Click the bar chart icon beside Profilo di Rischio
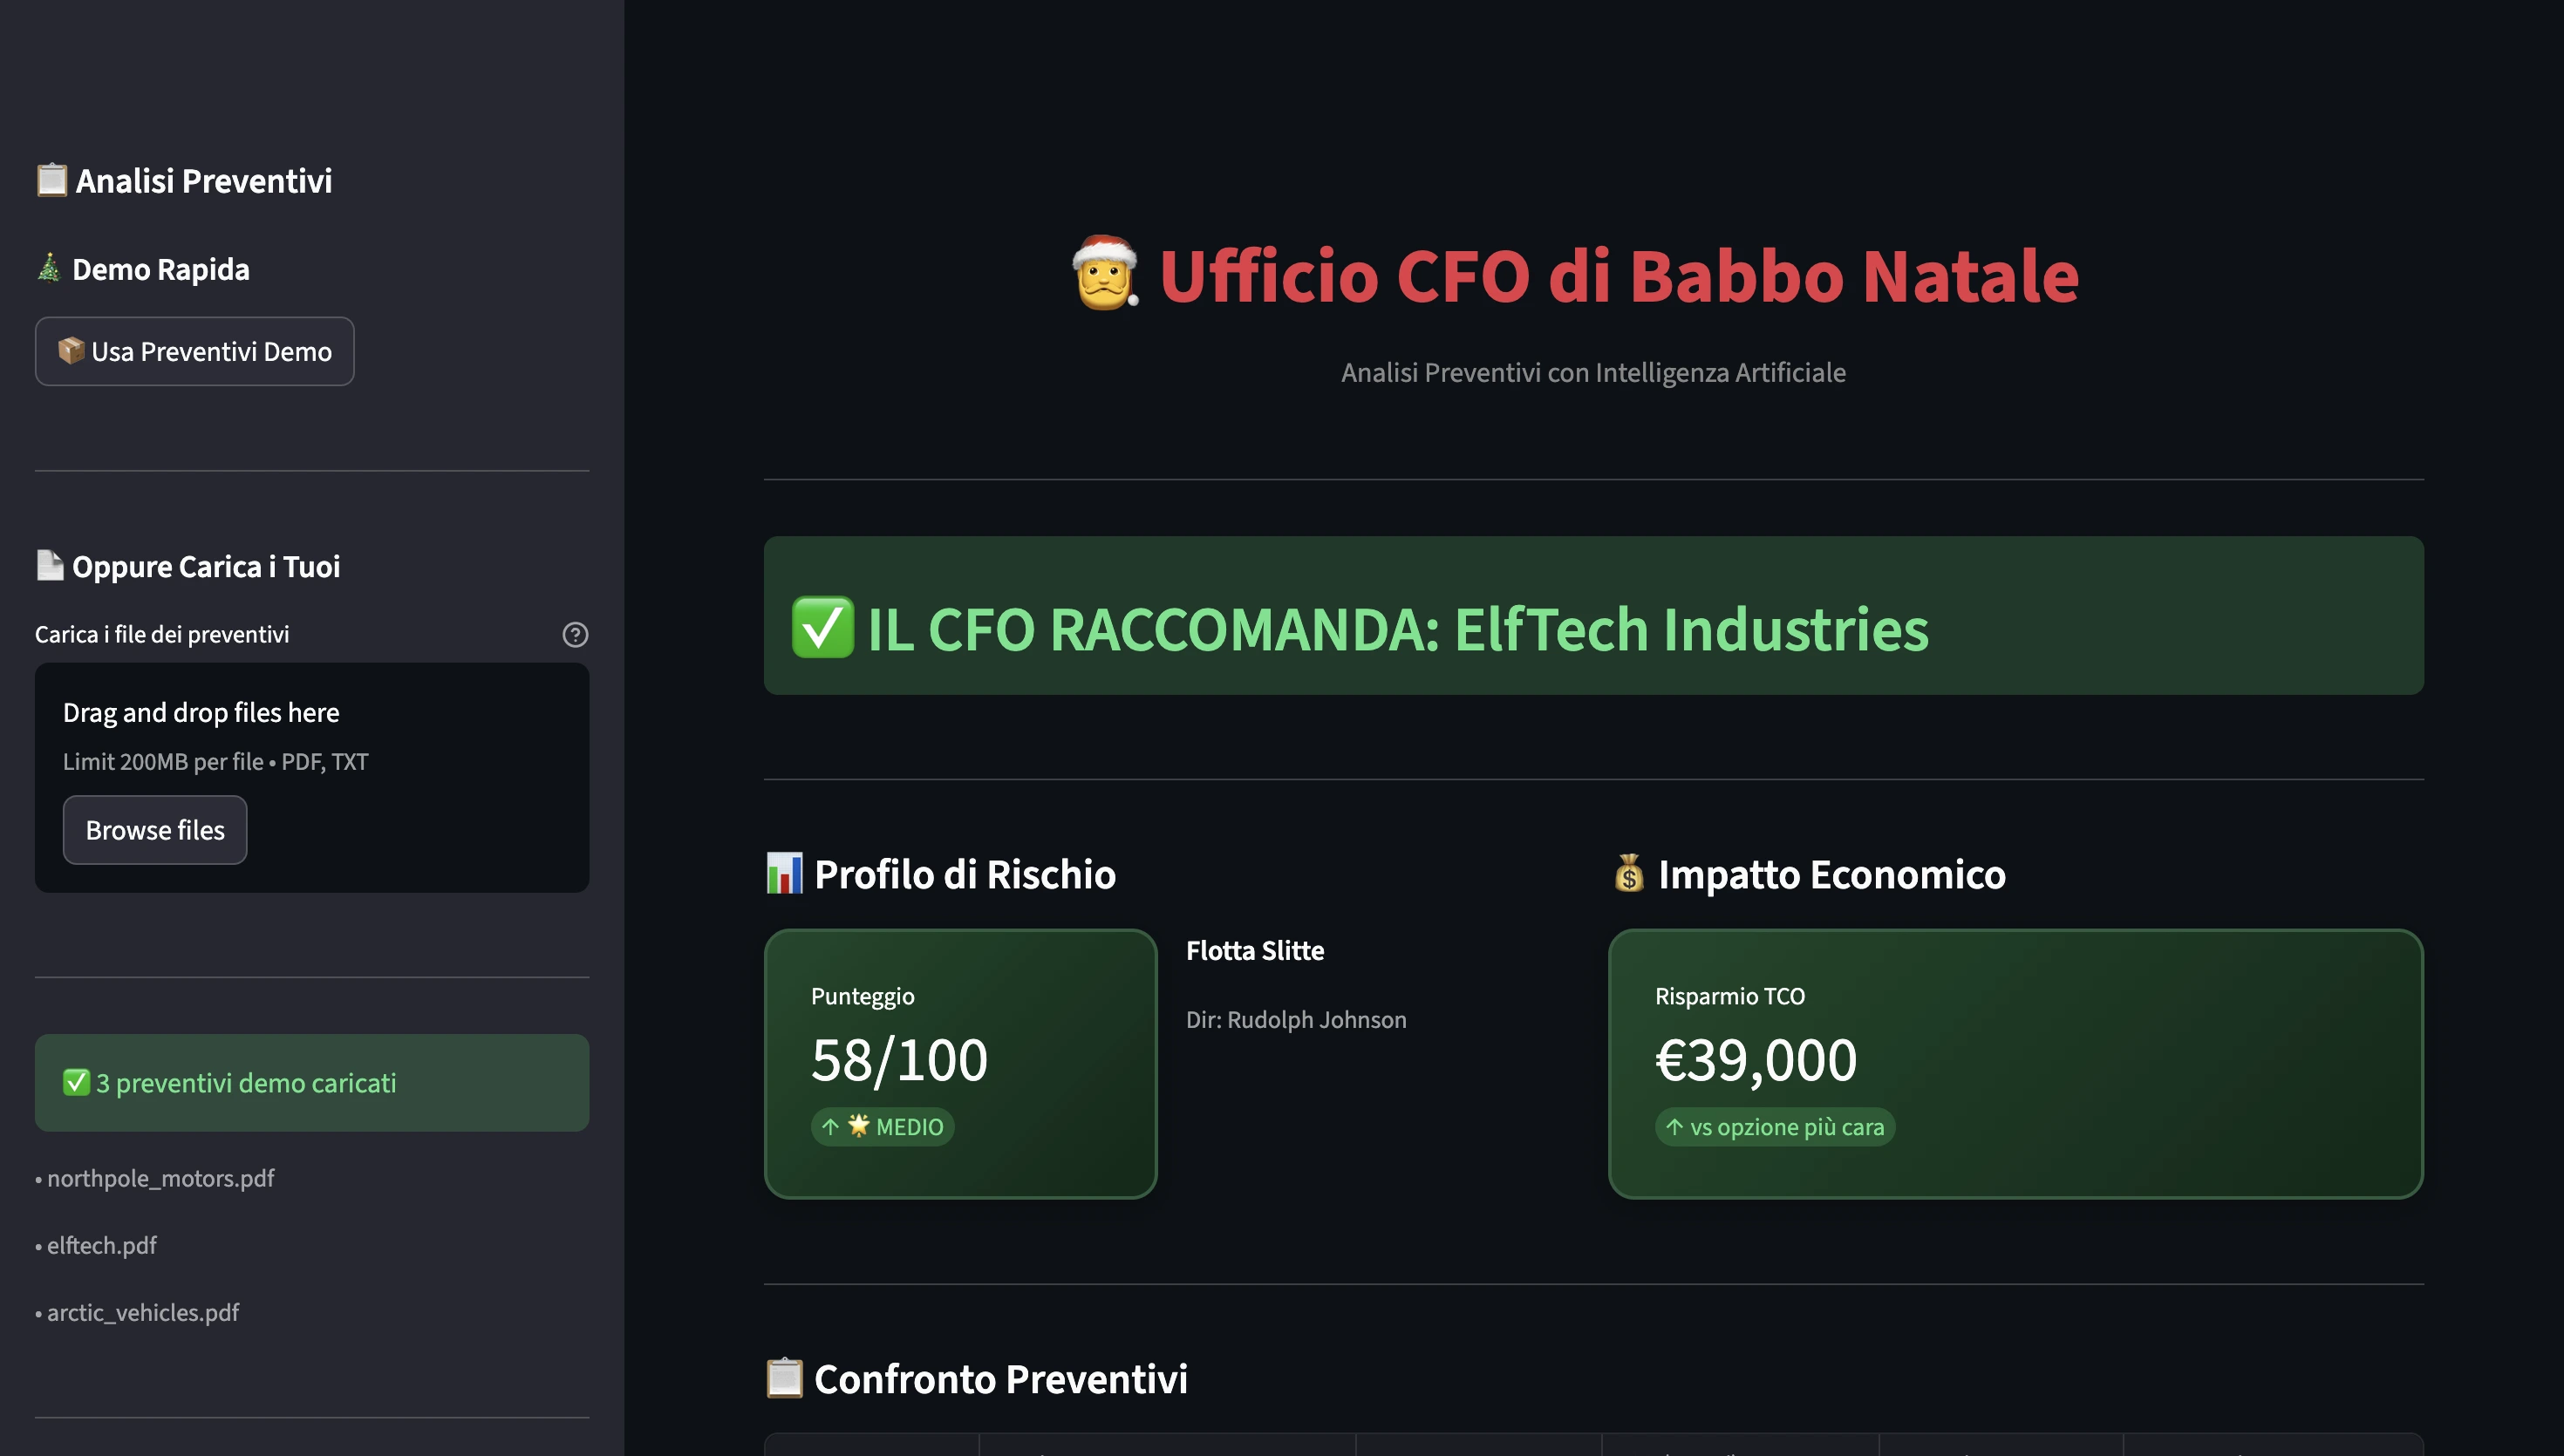Image resolution: width=2564 pixels, height=1456 pixels. coord(784,873)
